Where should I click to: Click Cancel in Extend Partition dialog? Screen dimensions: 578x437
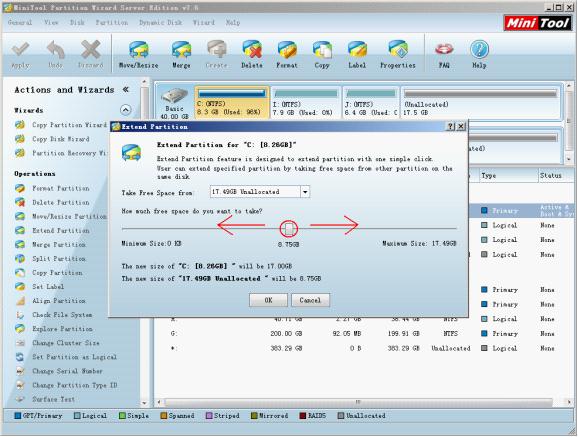point(310,300)
